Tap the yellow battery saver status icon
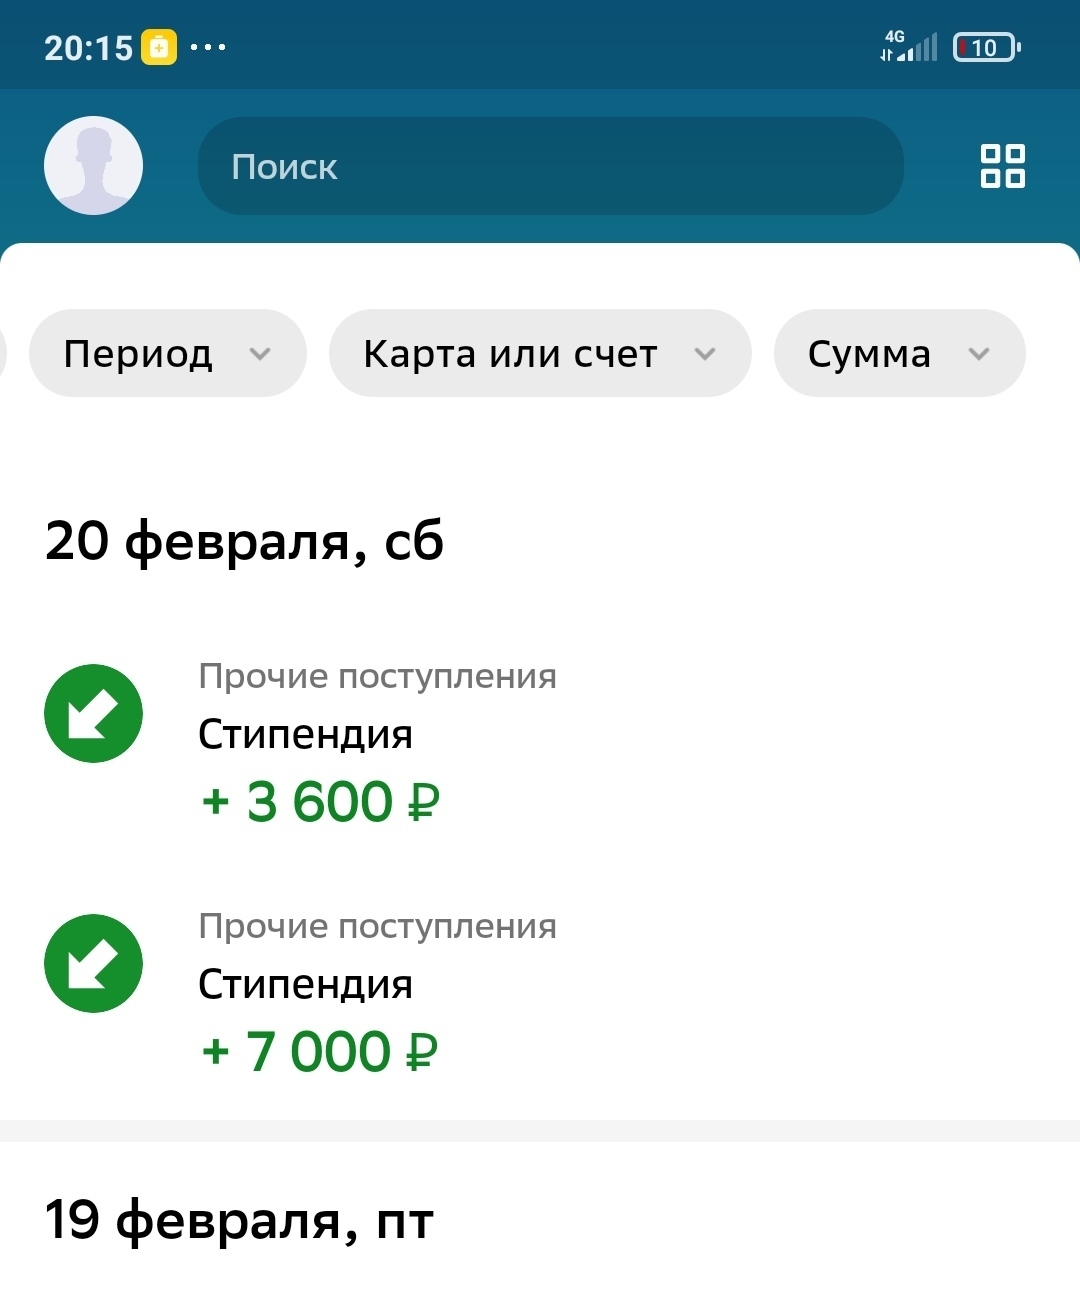Image resolution: width=1080 pixels, height=1306 pixels. [159, 47]
